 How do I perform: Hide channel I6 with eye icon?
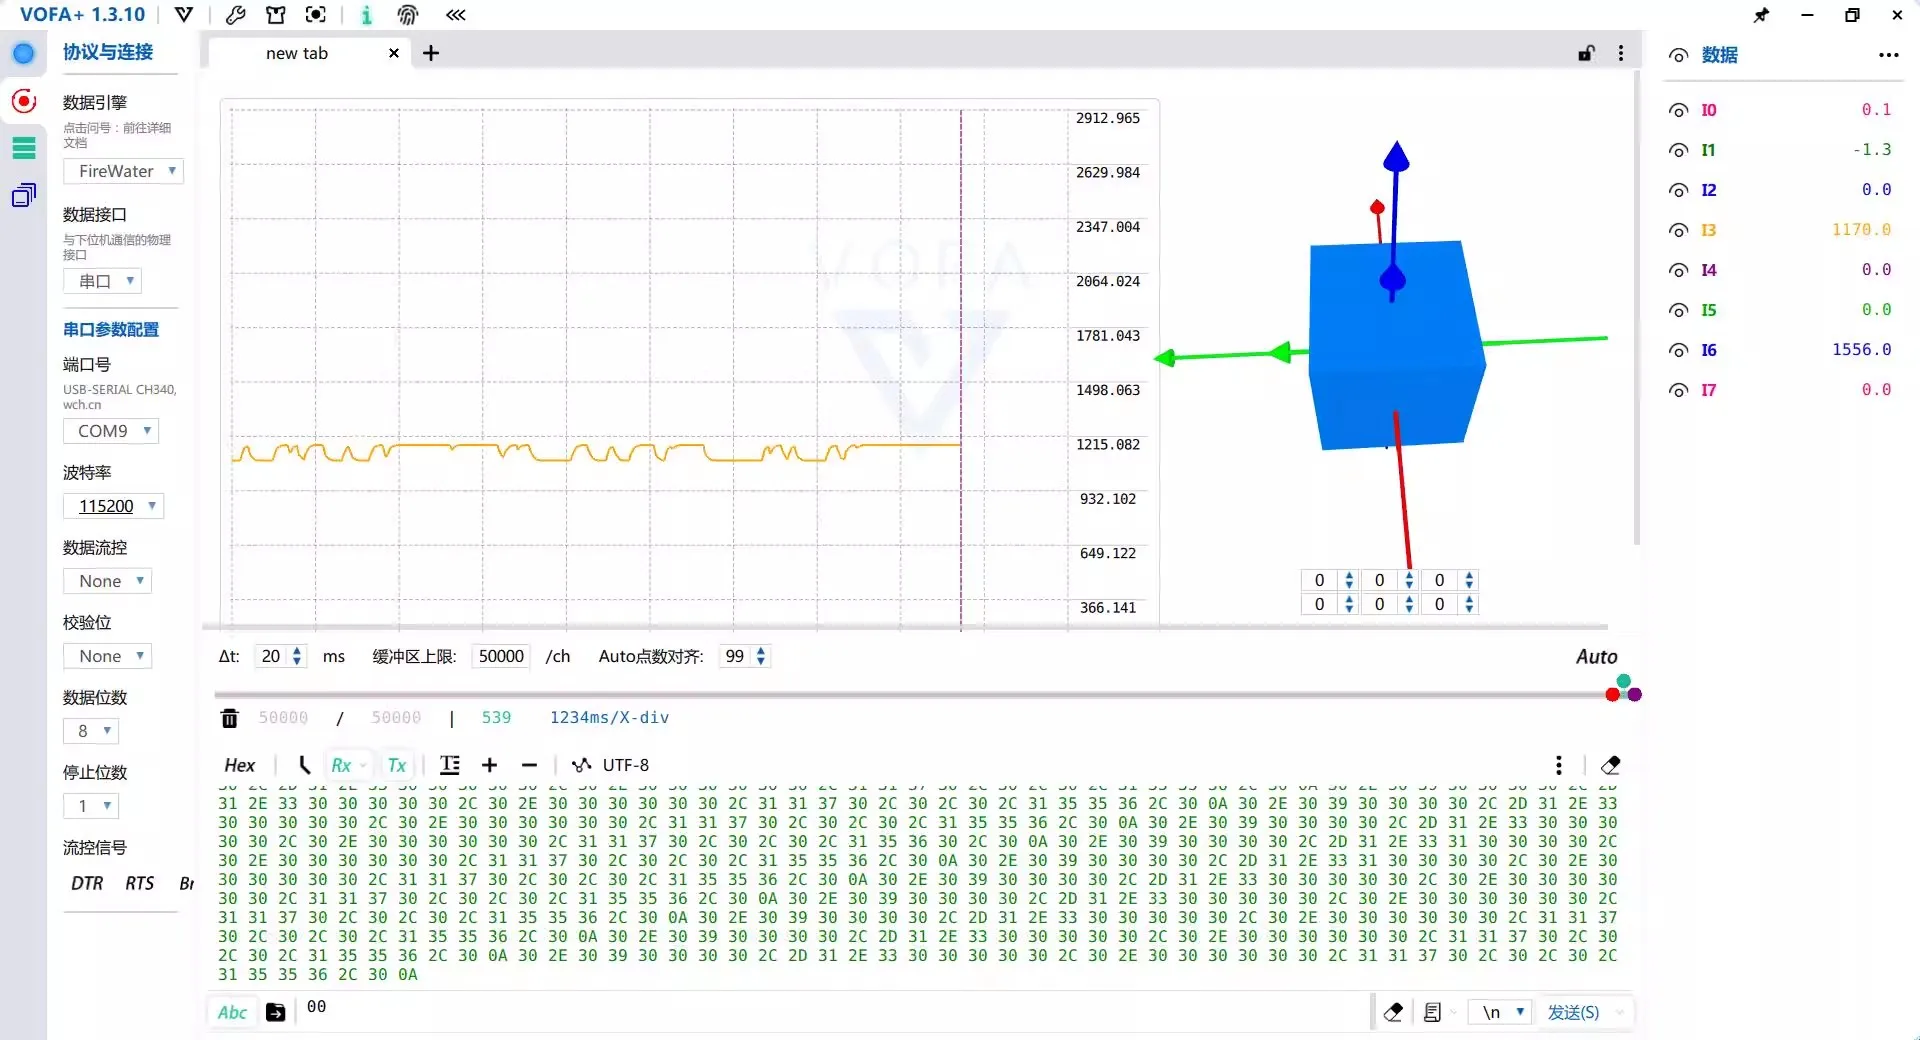click(1678, 350)
